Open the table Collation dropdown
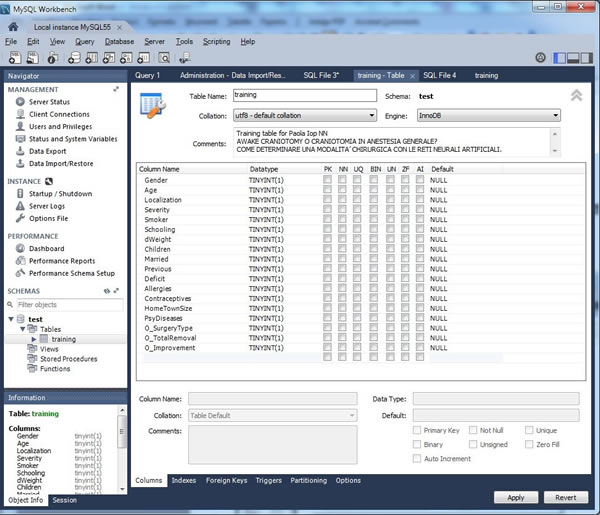The width and height of the screenshot is (600, 515). coord(305,116)
